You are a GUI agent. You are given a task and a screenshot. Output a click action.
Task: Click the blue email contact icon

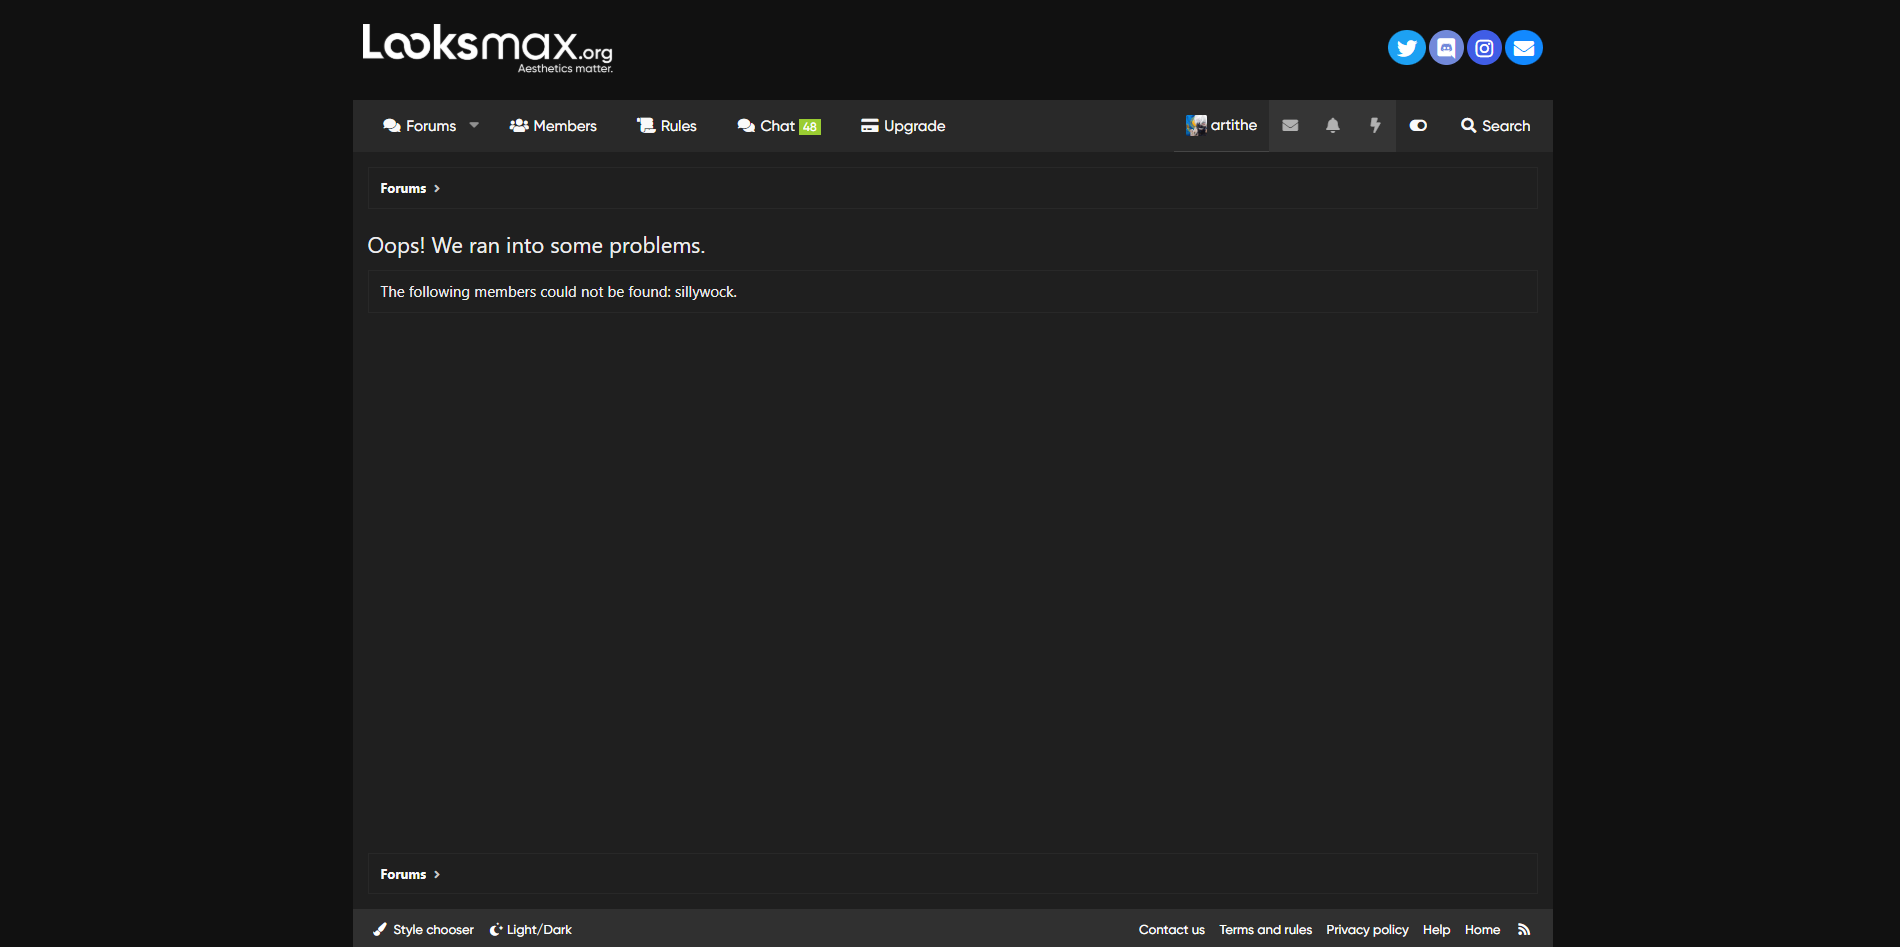1524,47
